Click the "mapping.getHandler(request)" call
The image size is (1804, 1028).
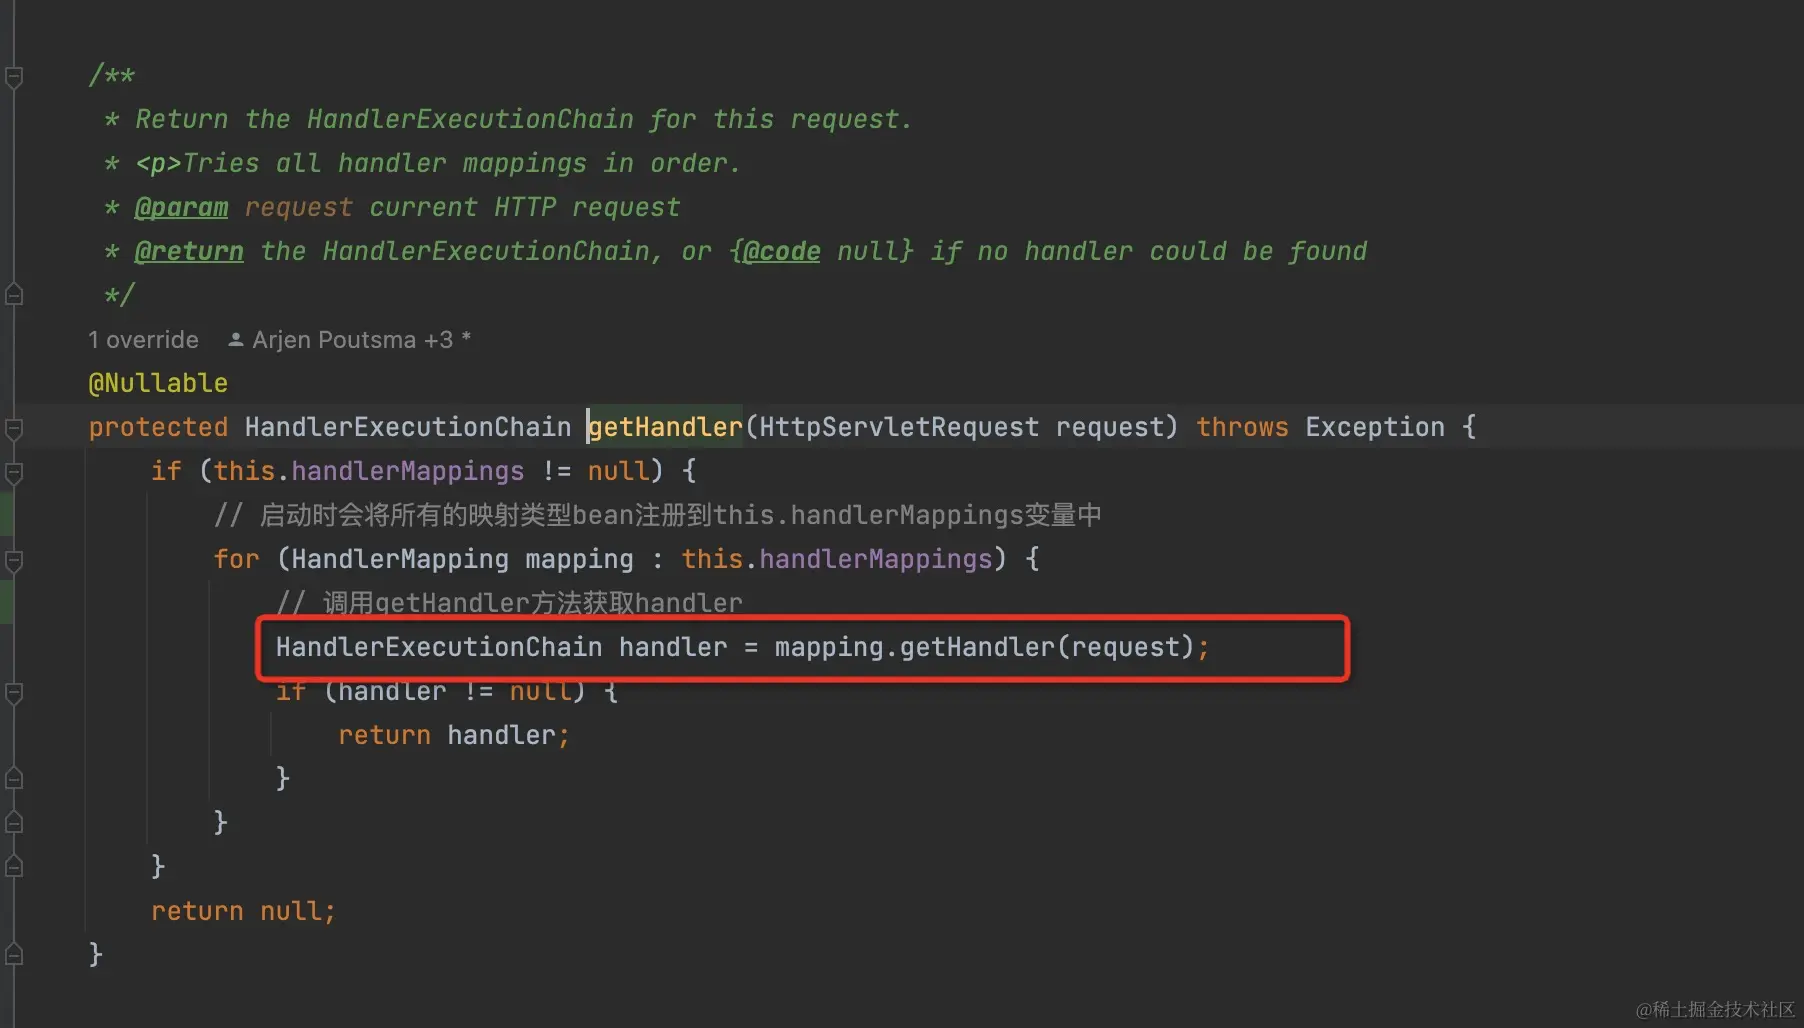pos(985,647)
